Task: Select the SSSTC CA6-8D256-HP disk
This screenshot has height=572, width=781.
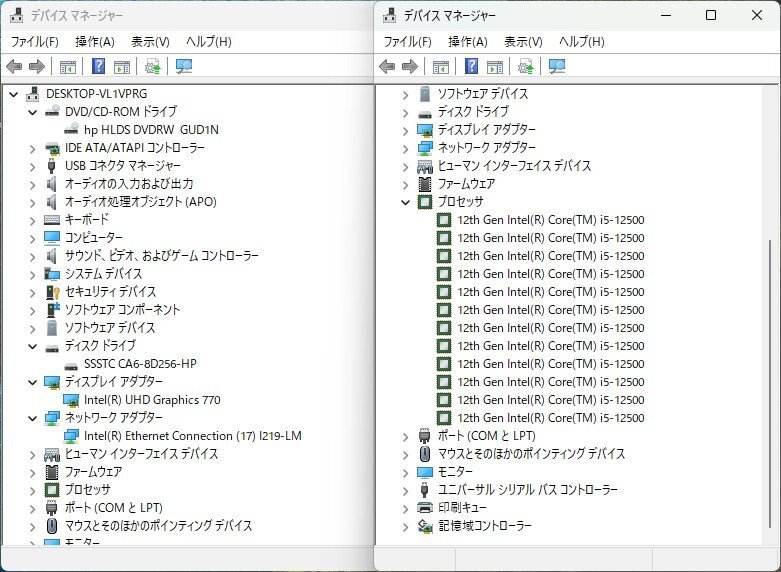Action: click(140, 364)
